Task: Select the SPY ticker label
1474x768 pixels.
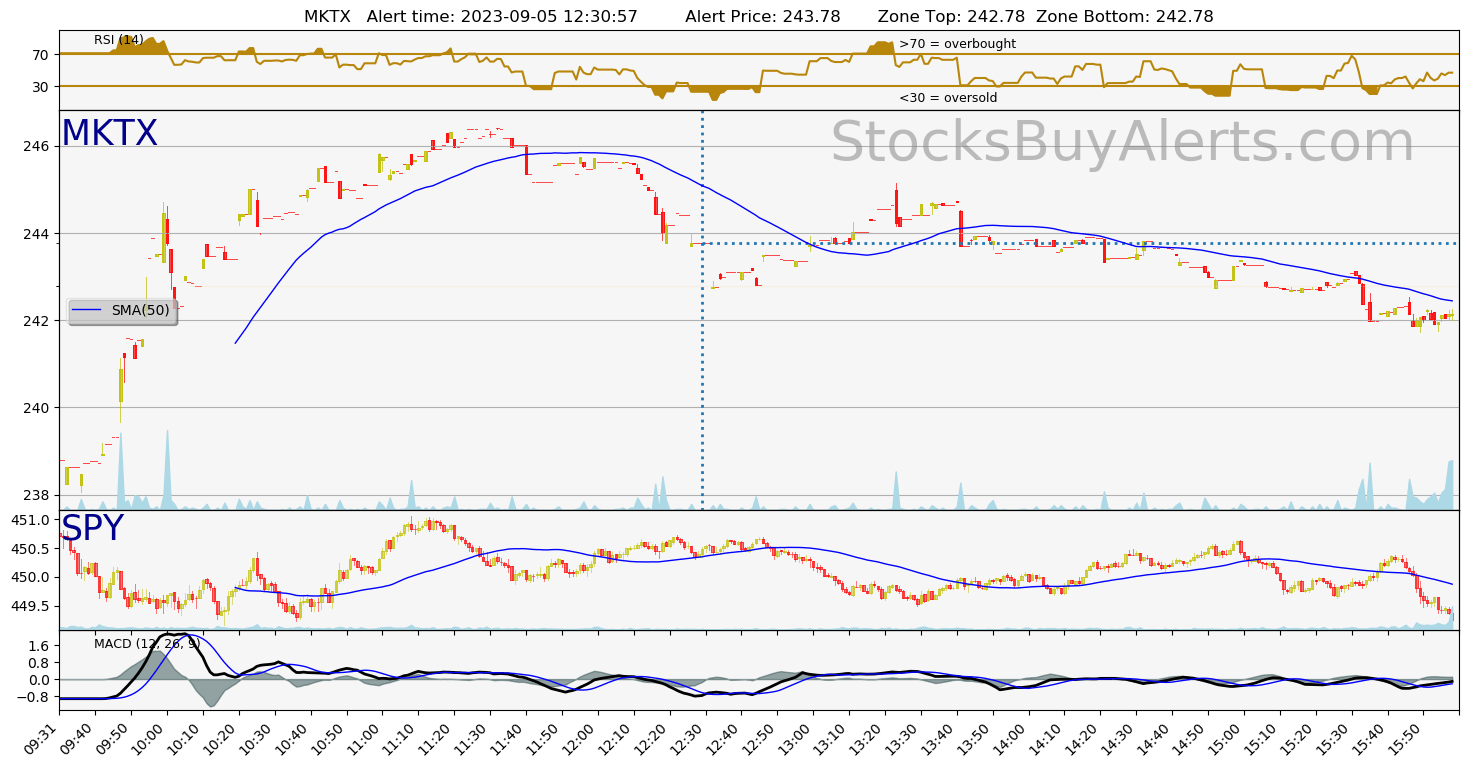Action: (x=92, y=528)
